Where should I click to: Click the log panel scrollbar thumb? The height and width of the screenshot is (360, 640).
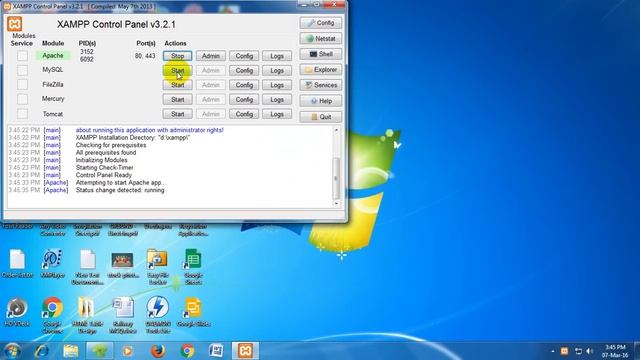tap(336, 178)
